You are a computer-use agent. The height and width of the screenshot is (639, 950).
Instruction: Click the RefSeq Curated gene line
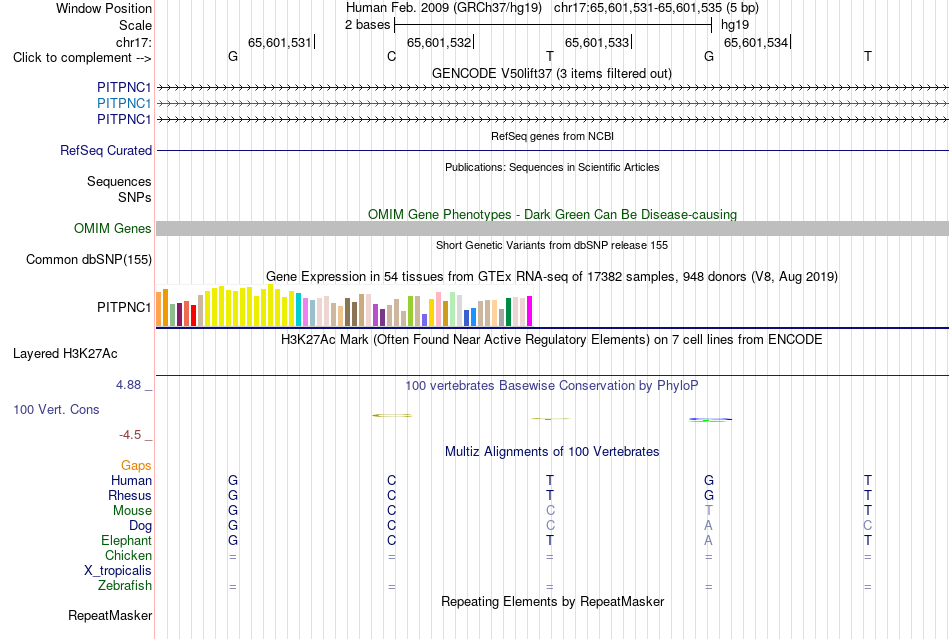[x=552, y=150]
